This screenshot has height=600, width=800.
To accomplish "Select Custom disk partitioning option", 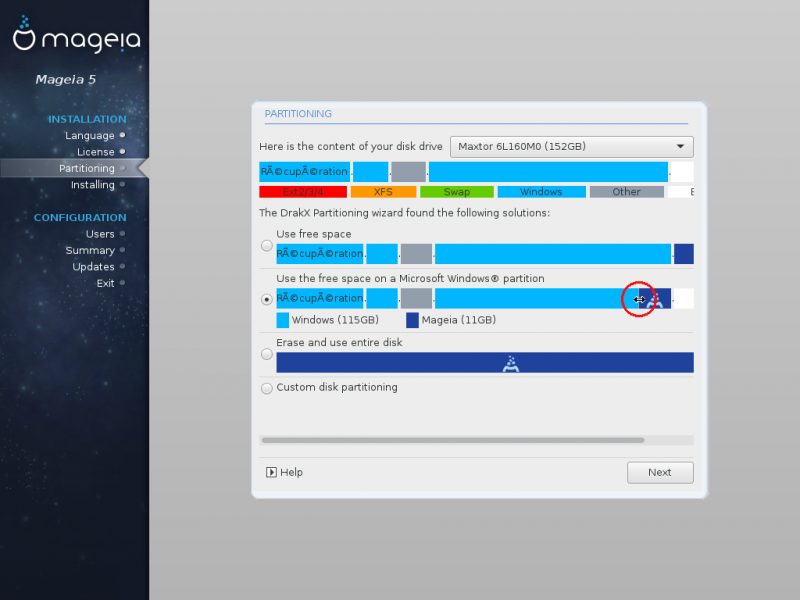I will click(x=266, y=388).
